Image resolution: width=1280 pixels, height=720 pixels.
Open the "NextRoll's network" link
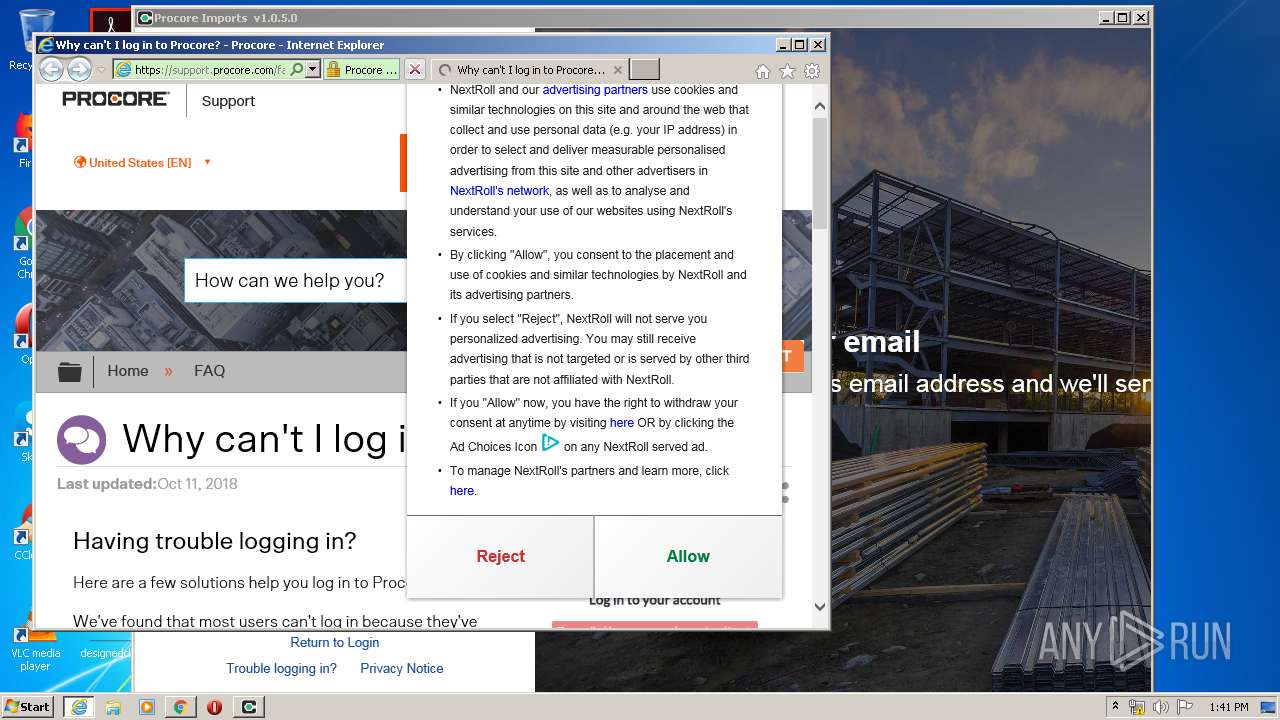click(499, 191)
